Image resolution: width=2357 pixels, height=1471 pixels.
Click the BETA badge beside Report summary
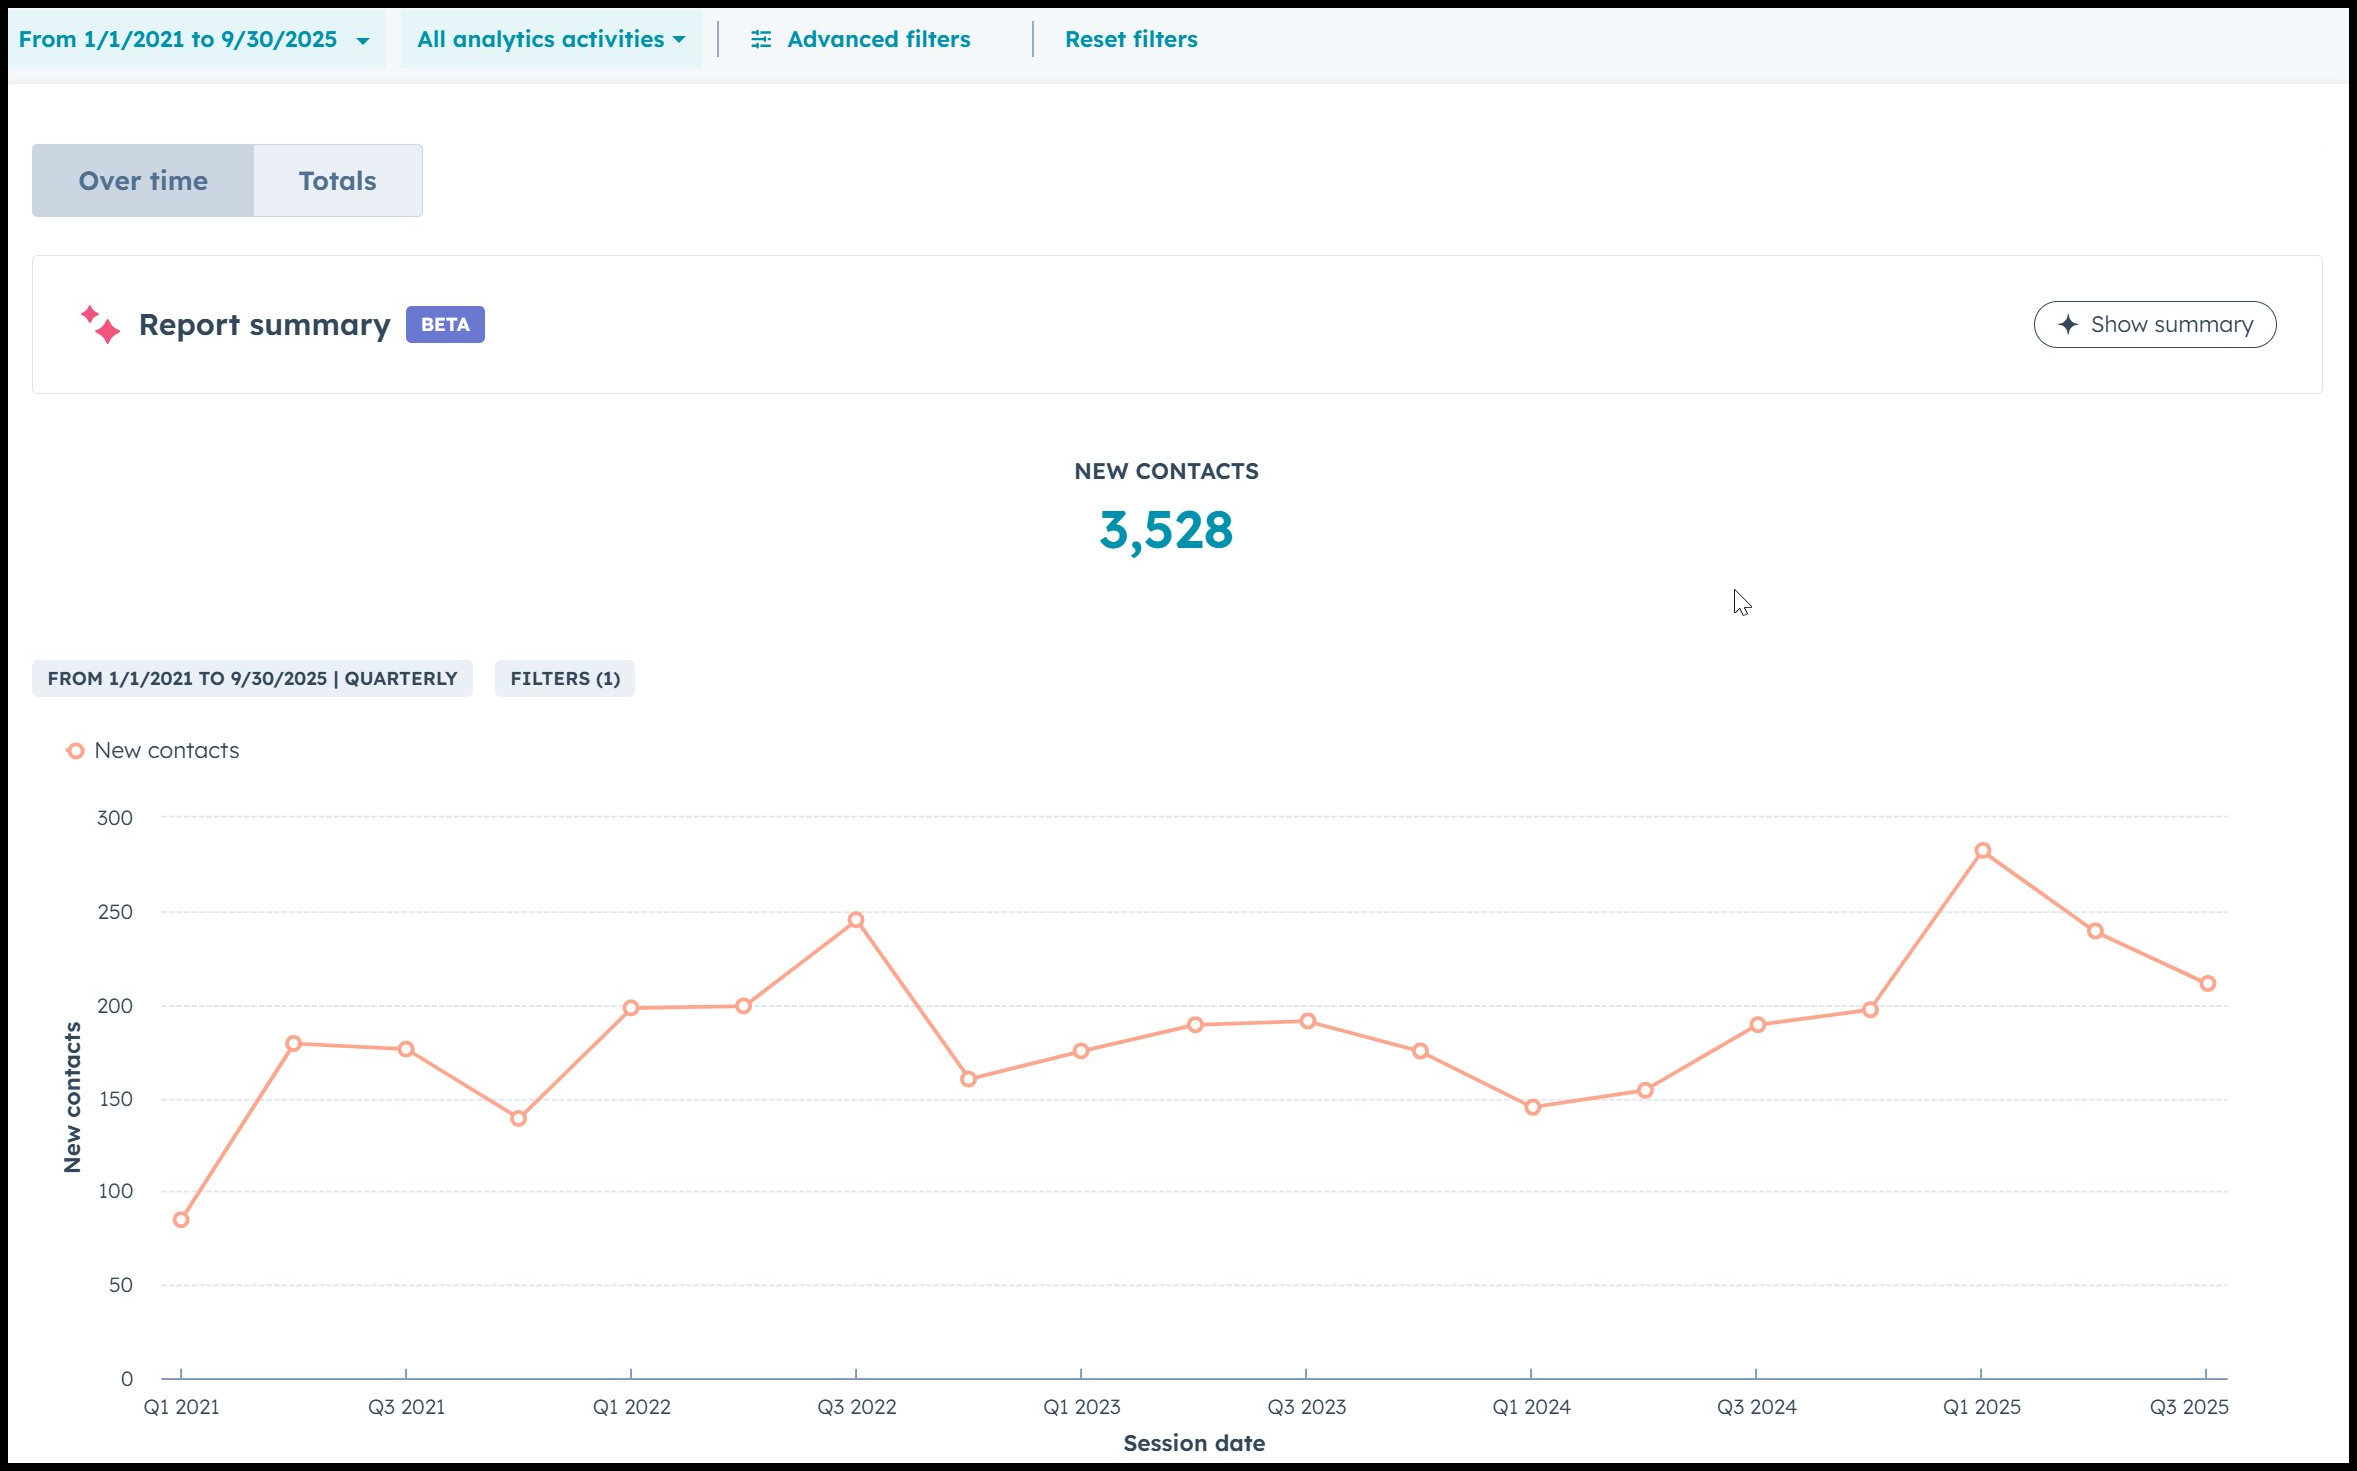click(x=445, y=325)
